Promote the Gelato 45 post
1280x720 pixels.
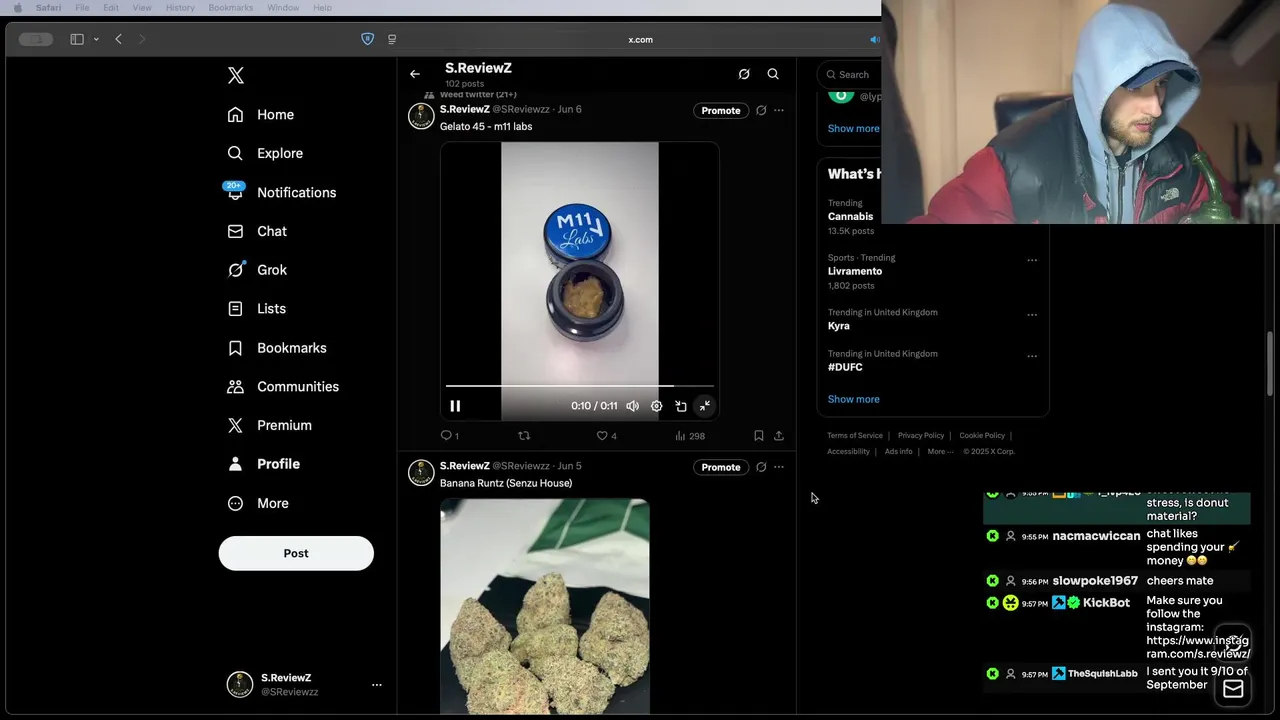tap(721, 111)
